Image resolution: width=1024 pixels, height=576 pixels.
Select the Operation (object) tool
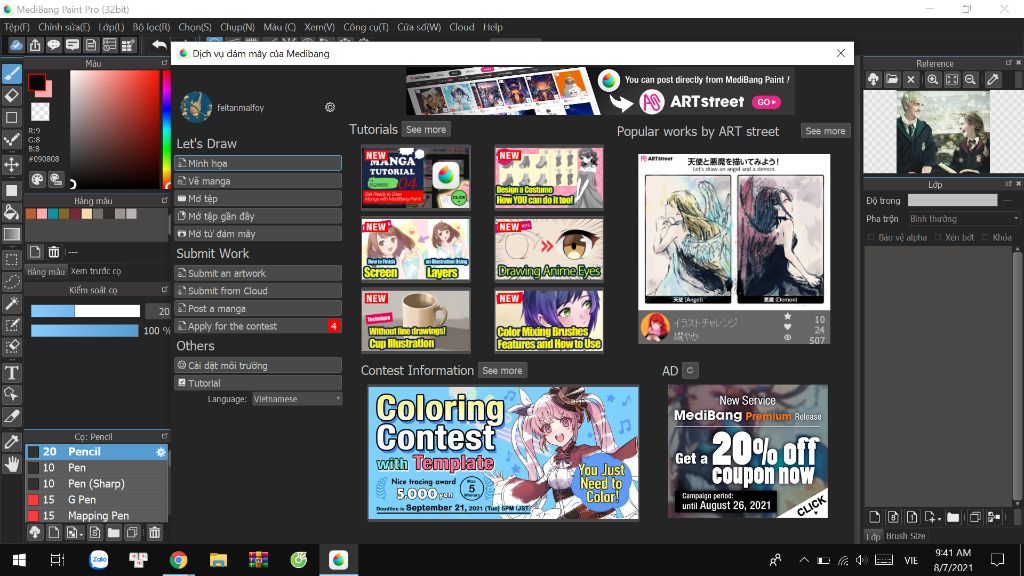[12, 394]
